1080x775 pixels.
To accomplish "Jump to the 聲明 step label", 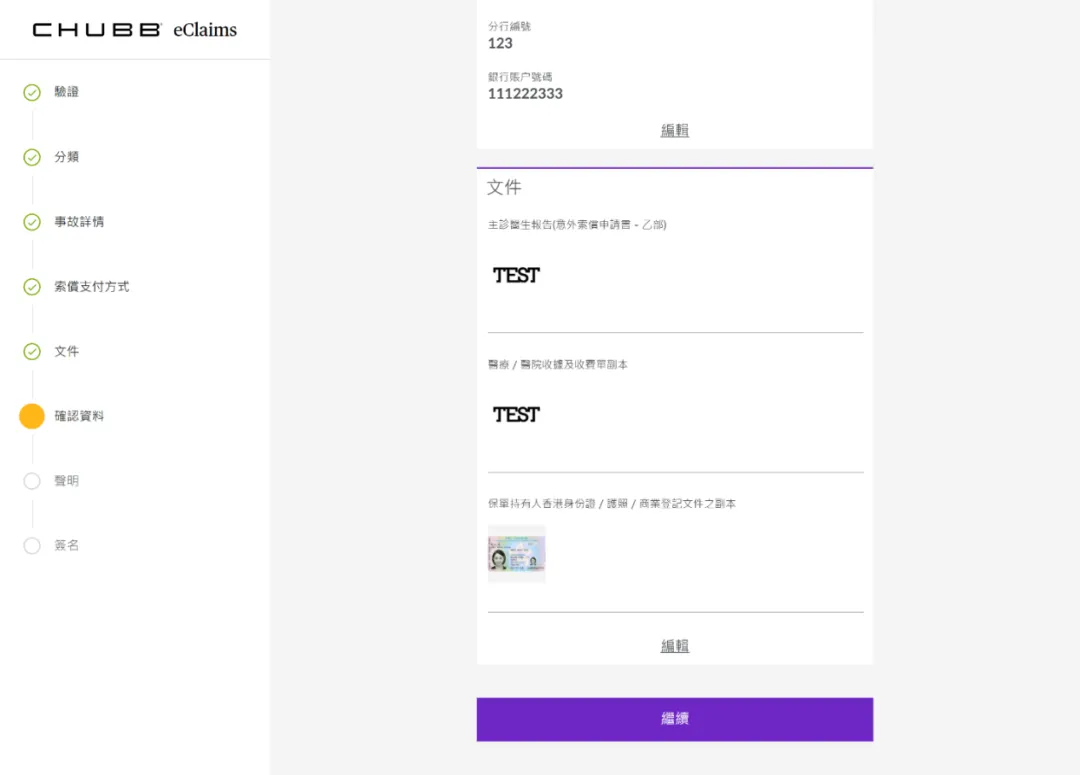I will coord(66,481).
